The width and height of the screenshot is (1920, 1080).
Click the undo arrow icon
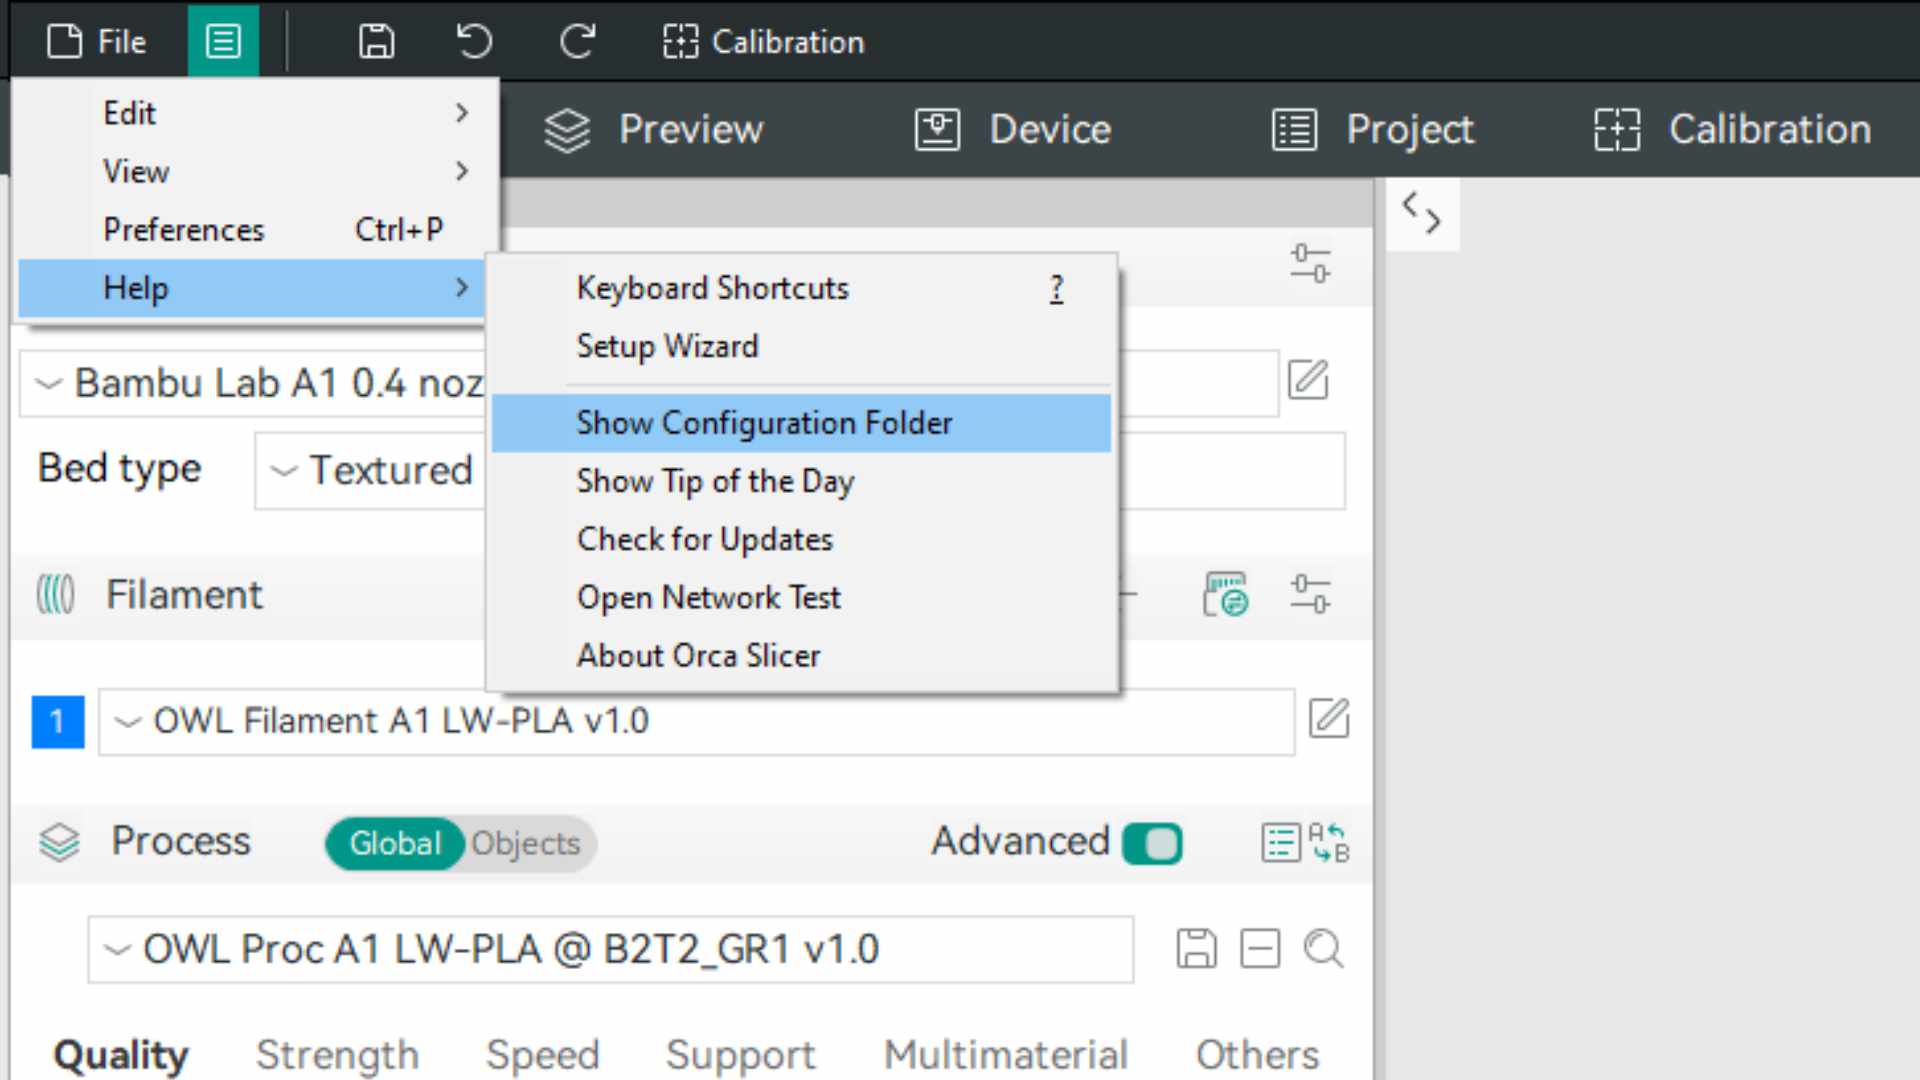(474, 42)
